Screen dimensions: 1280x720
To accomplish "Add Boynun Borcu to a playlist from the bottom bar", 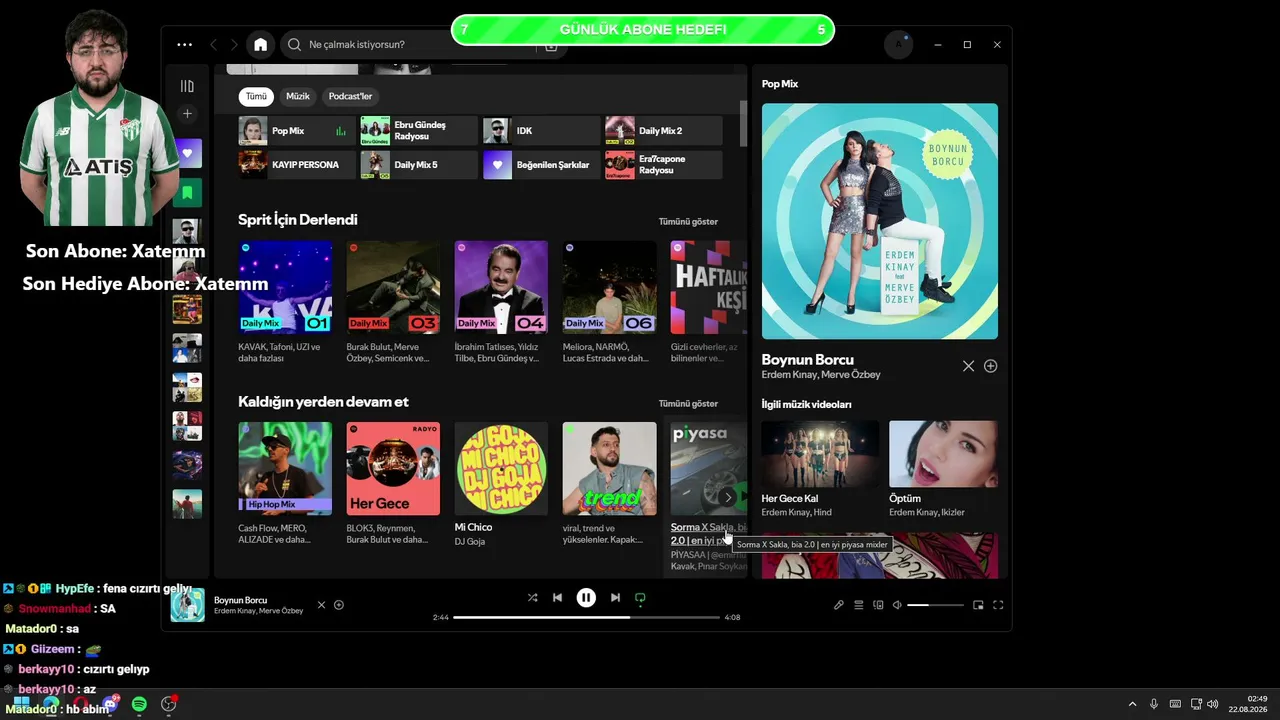I will click(339, 605).
